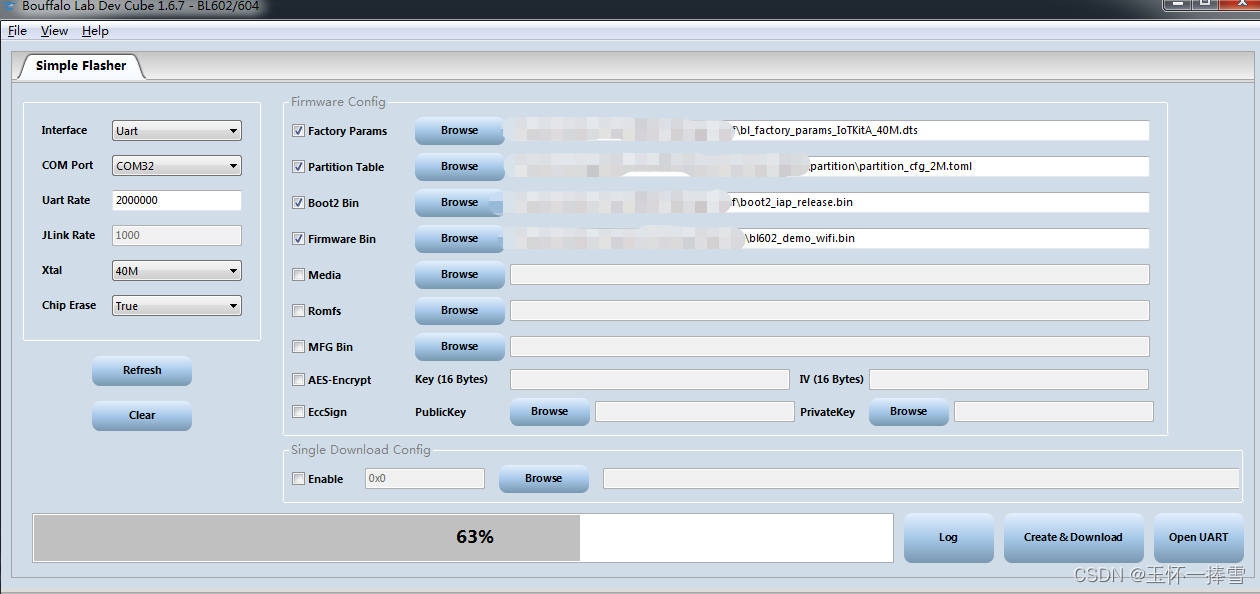Open the File menu
Screen dimensions: 1260x594
click(x=17, y=31)
